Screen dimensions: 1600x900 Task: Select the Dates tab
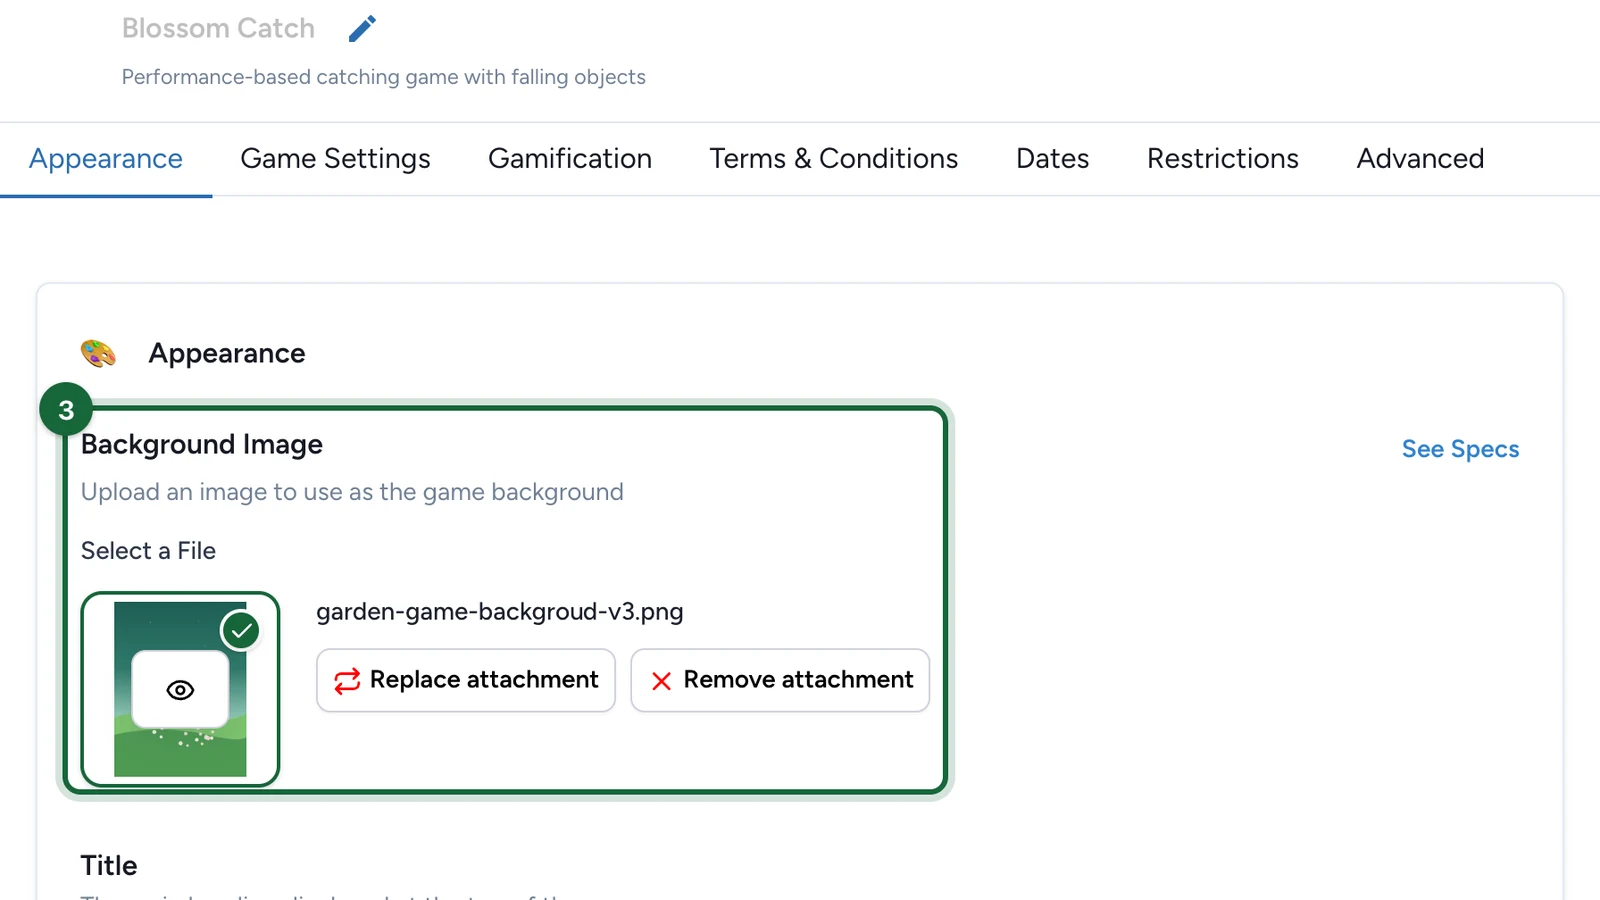(x=1052, y=159)
